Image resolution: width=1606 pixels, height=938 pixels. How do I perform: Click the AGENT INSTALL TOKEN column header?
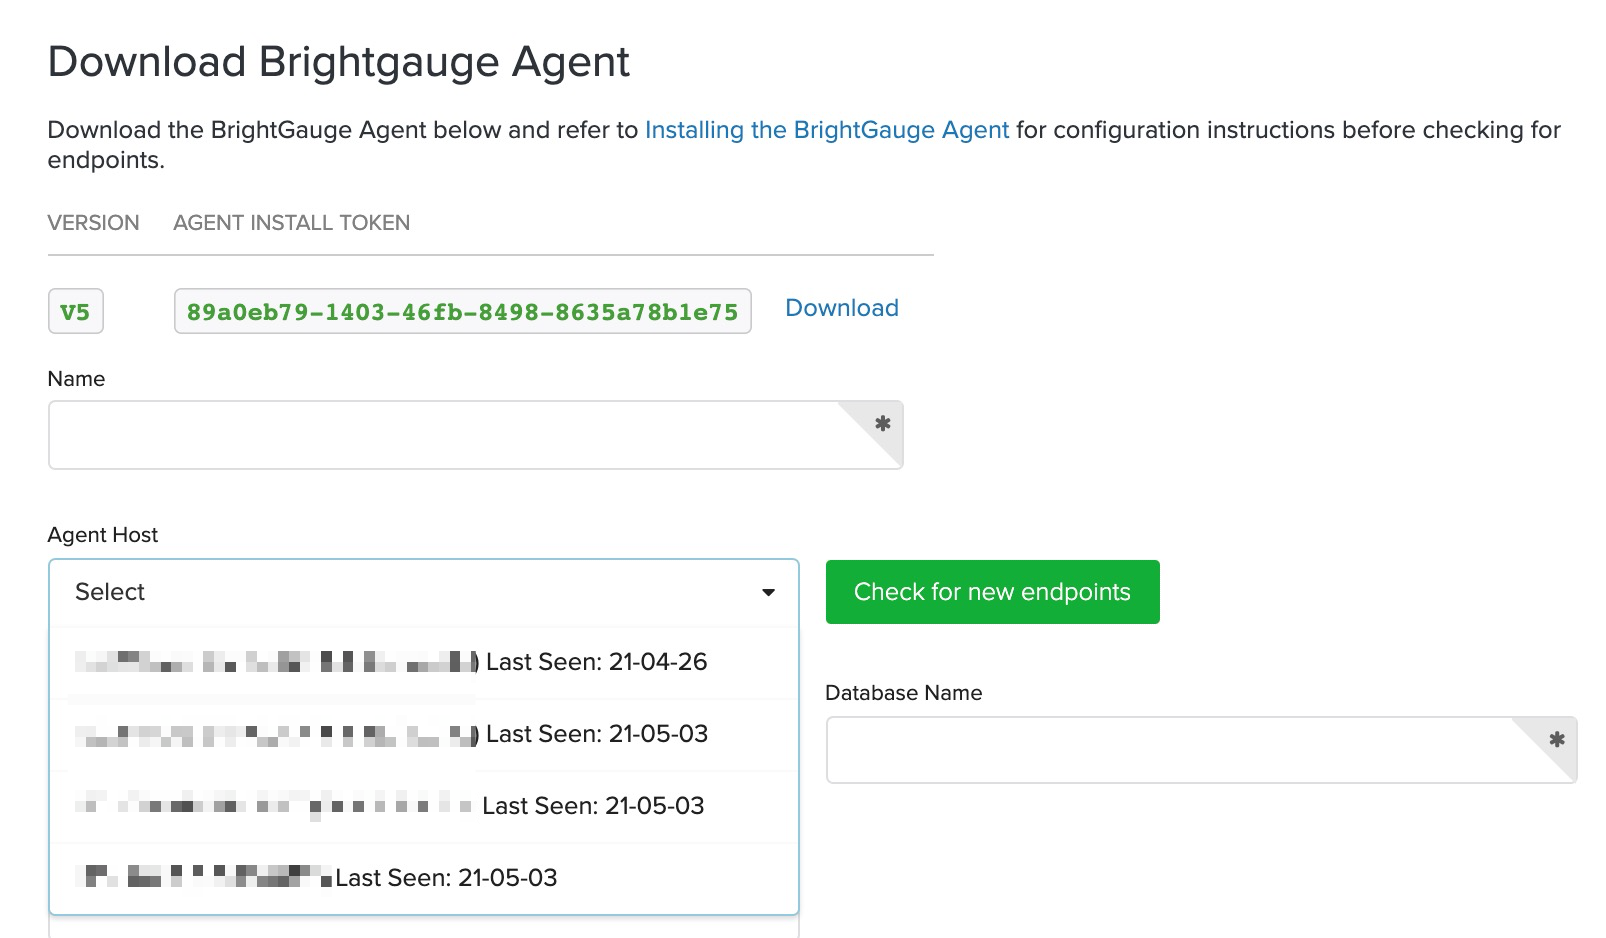[292, 223]
